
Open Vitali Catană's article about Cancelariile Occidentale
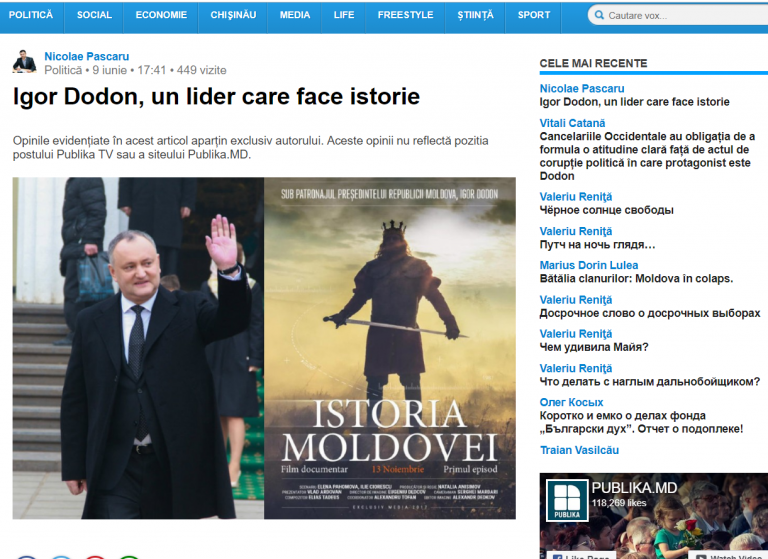647,156
